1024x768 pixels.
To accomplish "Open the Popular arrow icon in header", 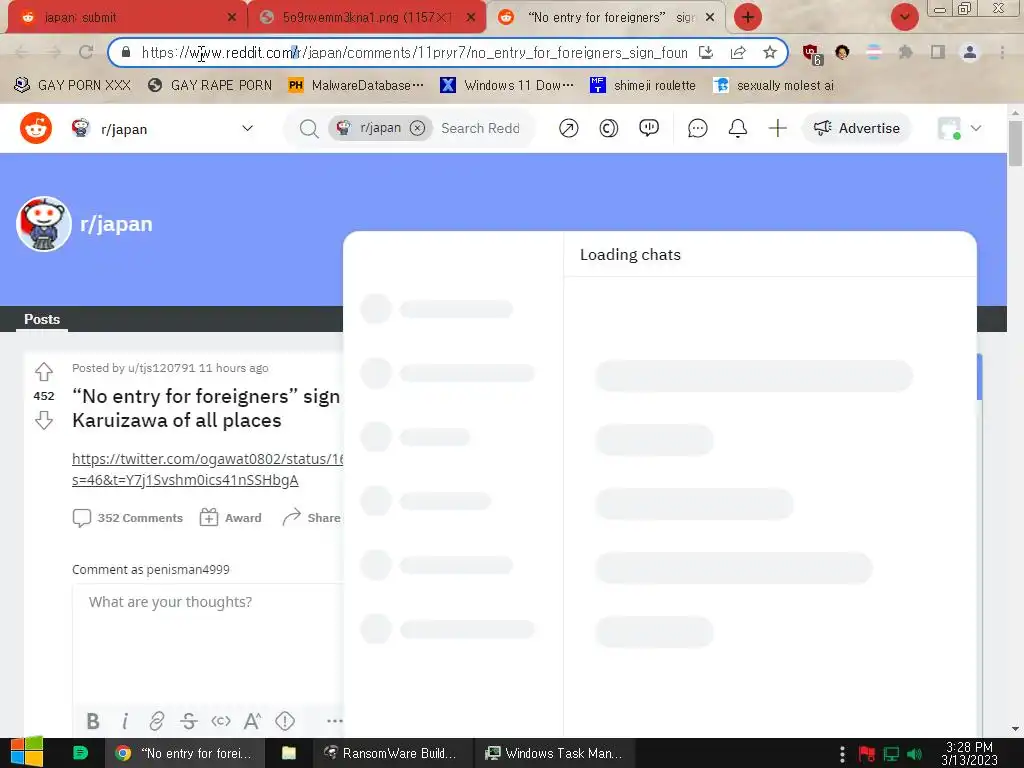I will click(568, 128).
